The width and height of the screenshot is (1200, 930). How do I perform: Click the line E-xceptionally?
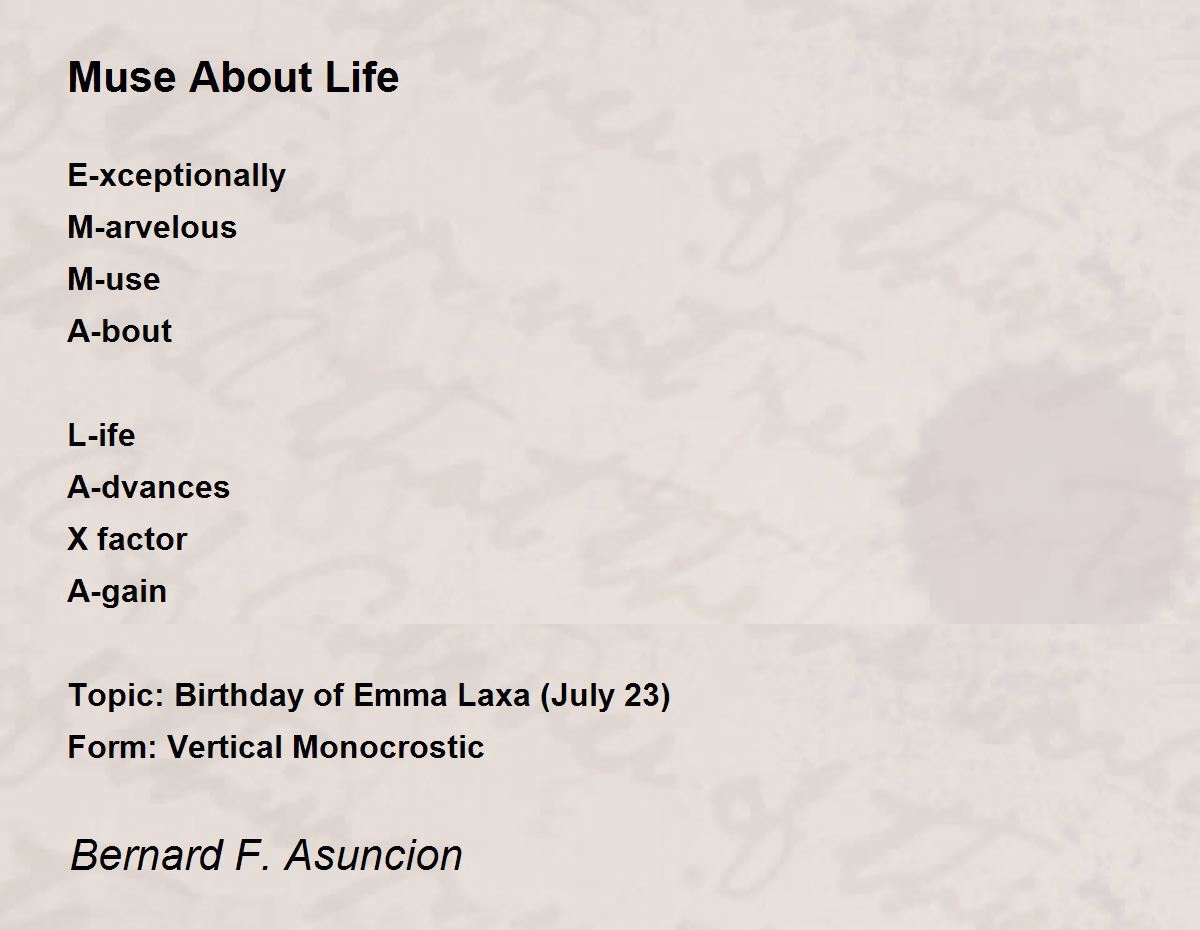pyautogui.click(x=177, y=176)
